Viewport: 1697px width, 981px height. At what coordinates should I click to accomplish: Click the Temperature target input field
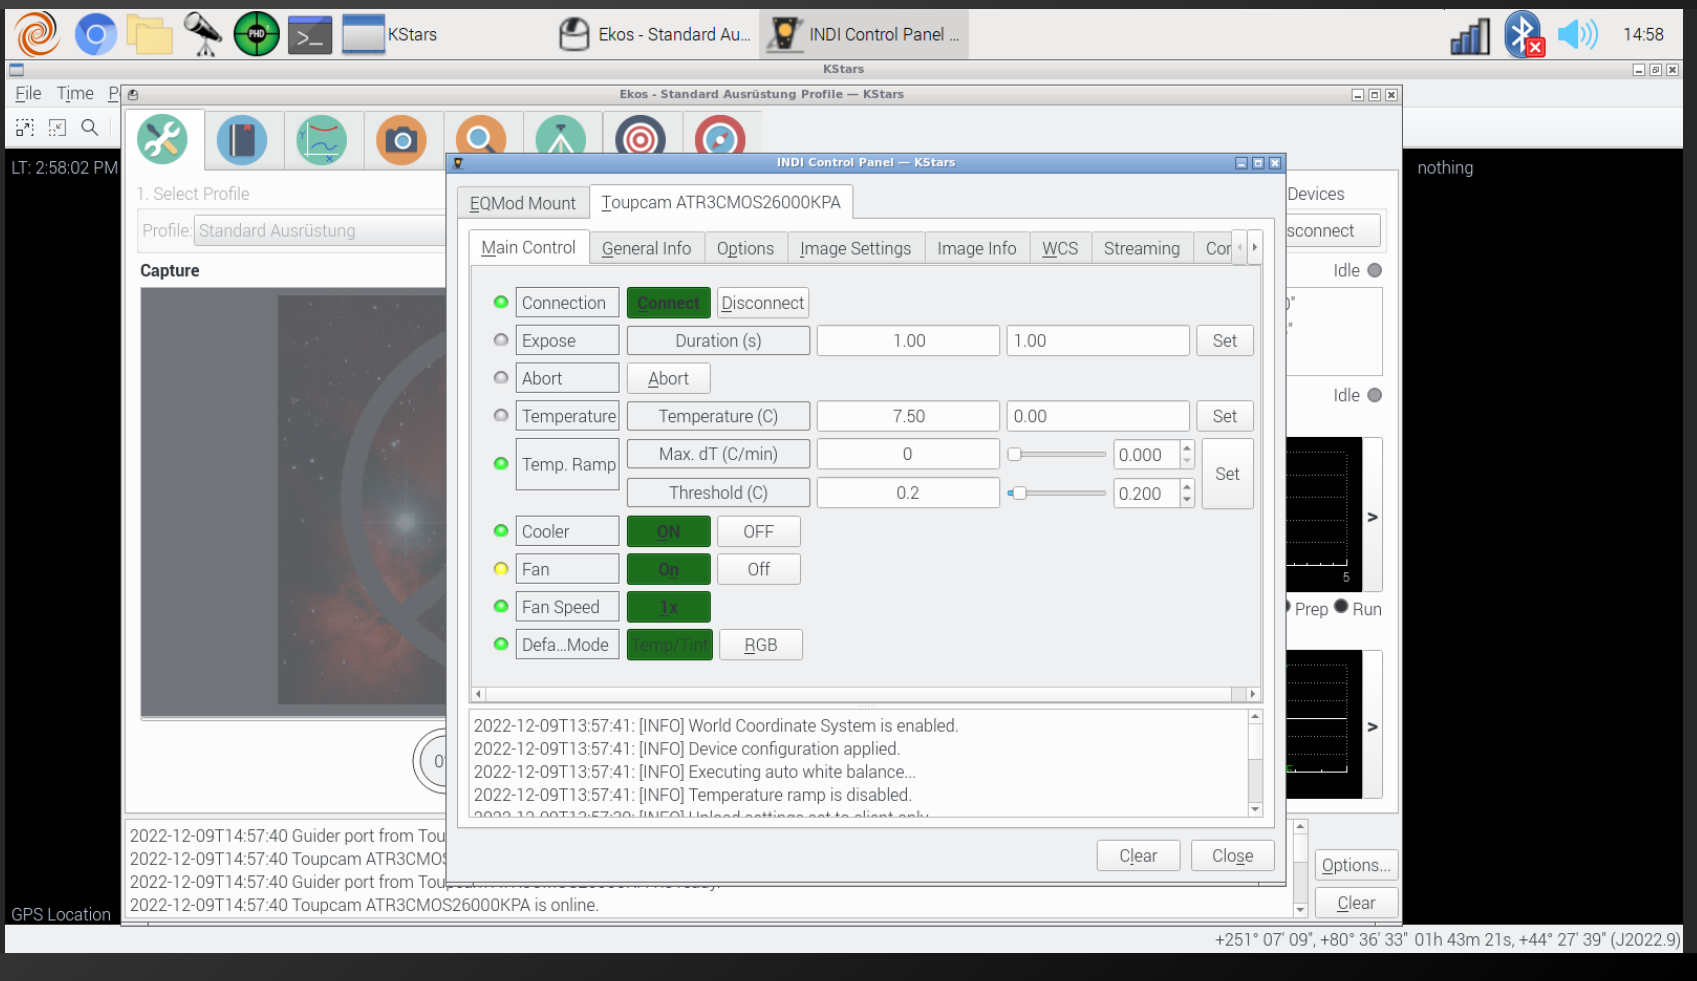1097,416
